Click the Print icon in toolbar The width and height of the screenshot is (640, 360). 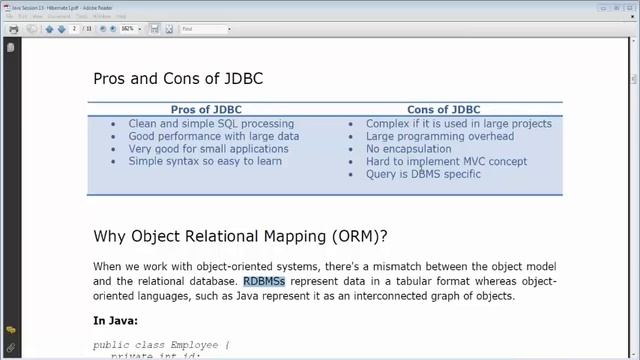tap(13, 29)
